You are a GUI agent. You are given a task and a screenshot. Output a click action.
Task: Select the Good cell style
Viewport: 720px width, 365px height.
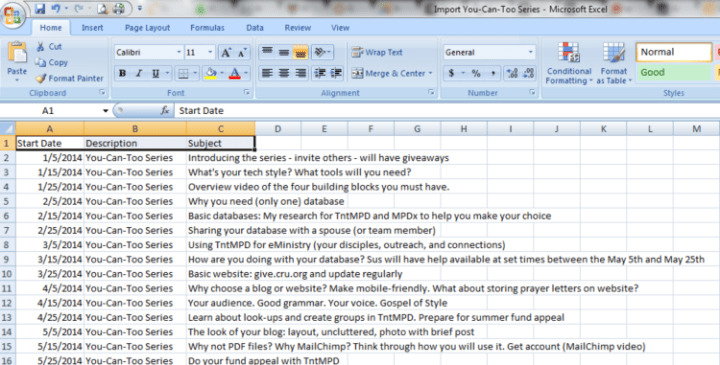[x=674, y=73]
